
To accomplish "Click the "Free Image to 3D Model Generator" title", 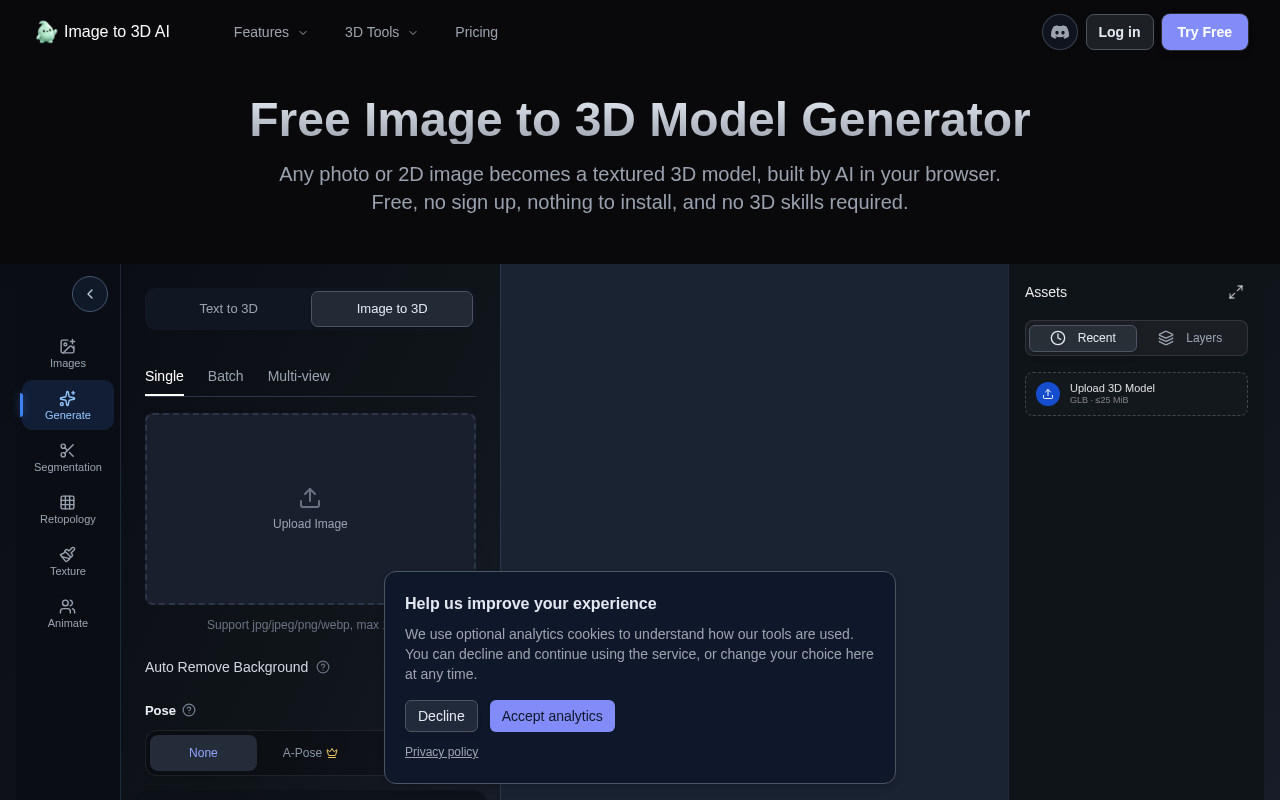I will (x=640, y=120).
